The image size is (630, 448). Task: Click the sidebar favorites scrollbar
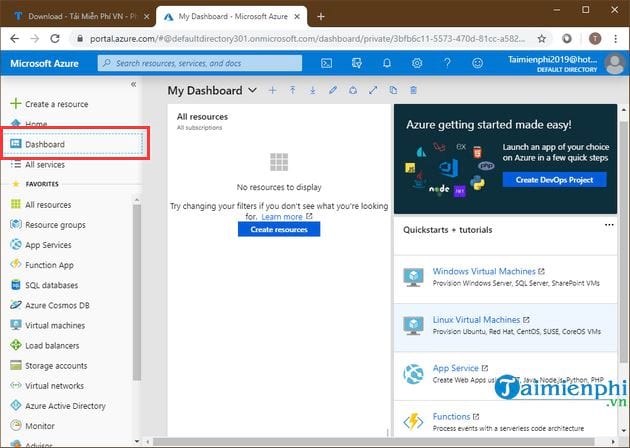point(137,292)
